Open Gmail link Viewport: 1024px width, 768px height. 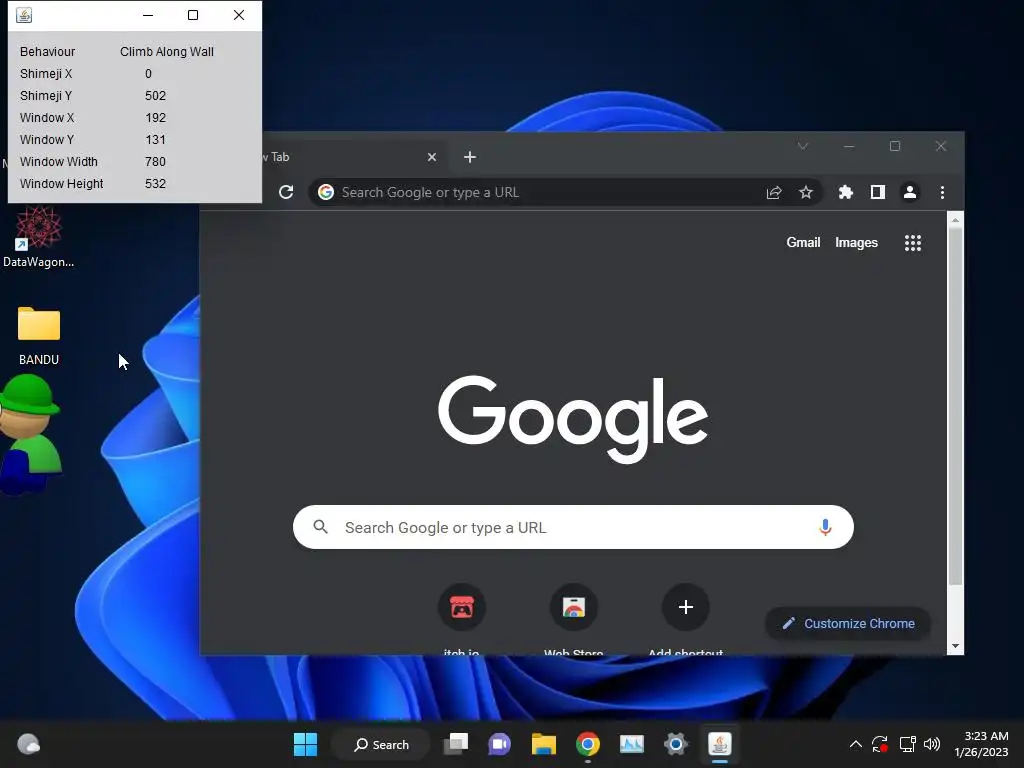point(803,242)
